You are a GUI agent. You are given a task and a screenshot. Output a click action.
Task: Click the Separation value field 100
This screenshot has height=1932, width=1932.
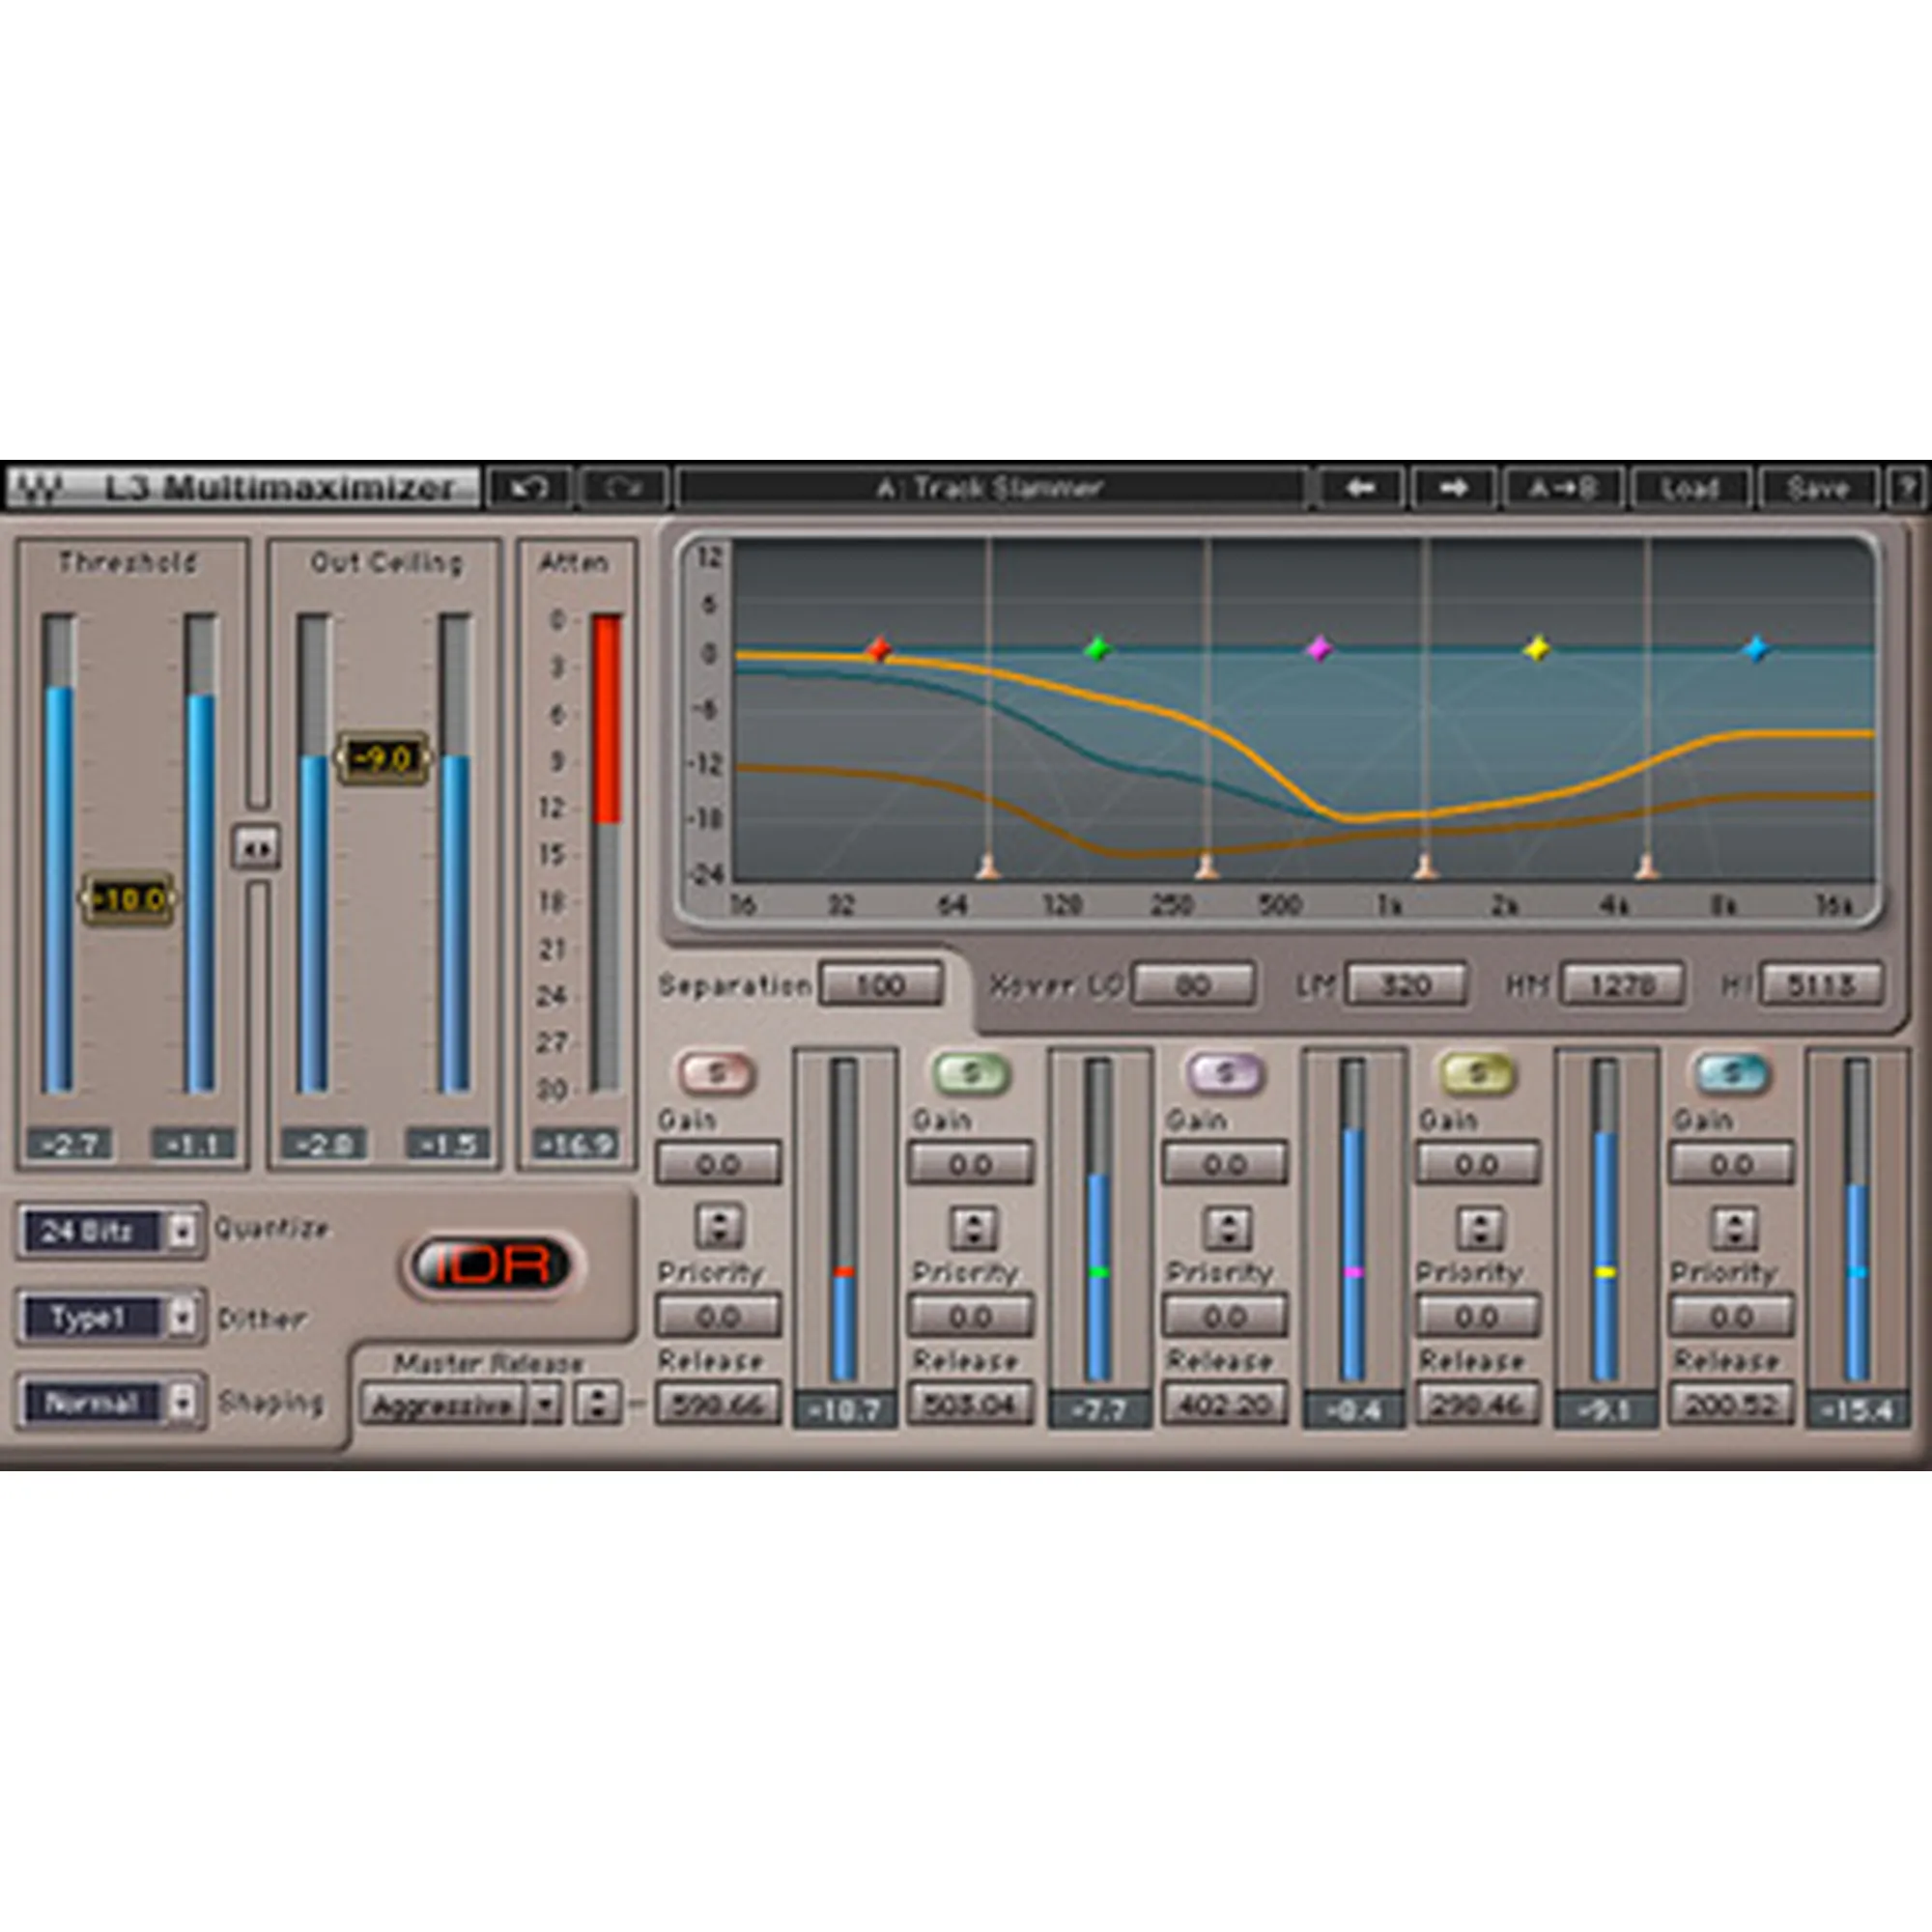coord(880,985)
